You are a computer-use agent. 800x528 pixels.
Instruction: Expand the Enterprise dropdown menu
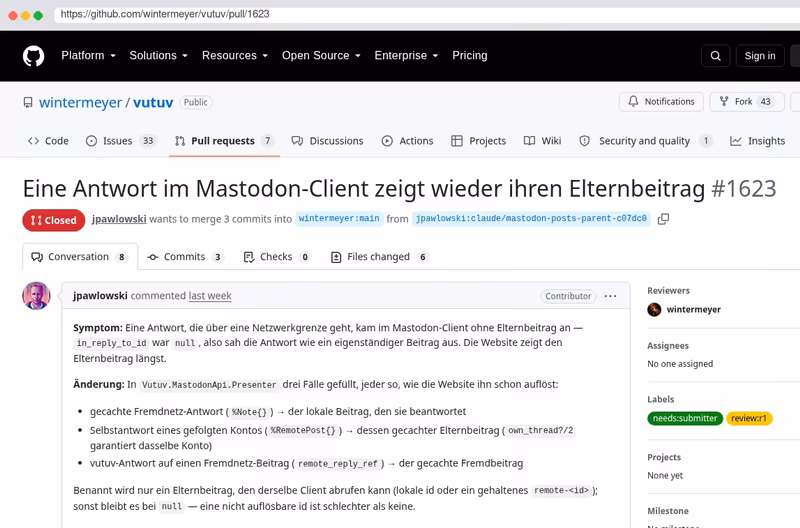[x=406, y=56]
